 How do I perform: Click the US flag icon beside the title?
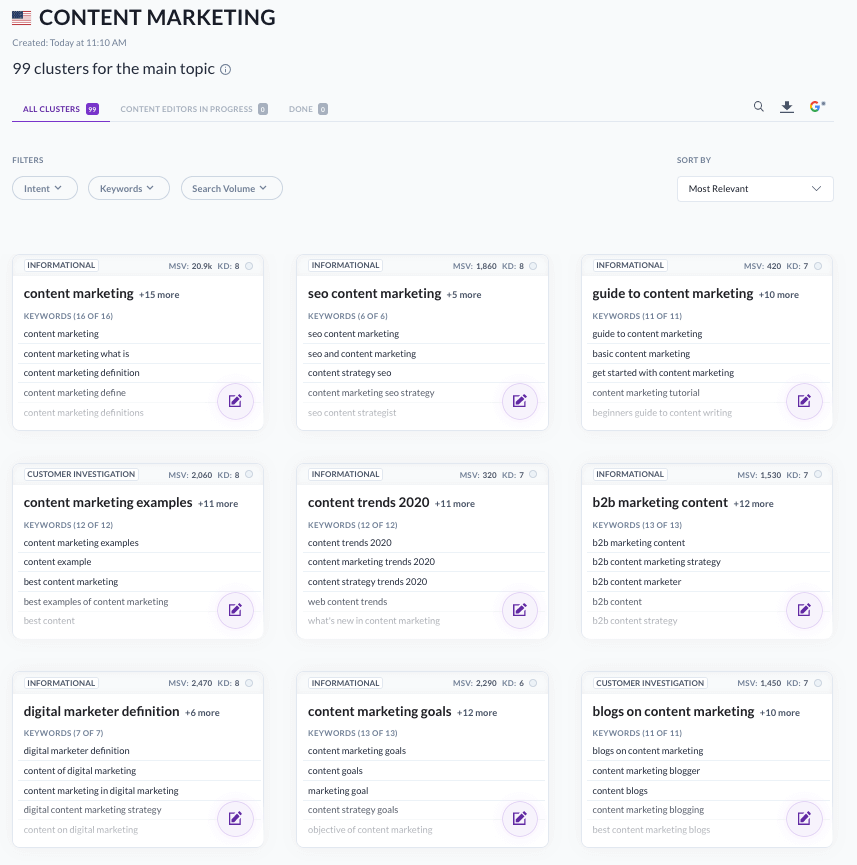pyautogui.click(x=21, y=17)
